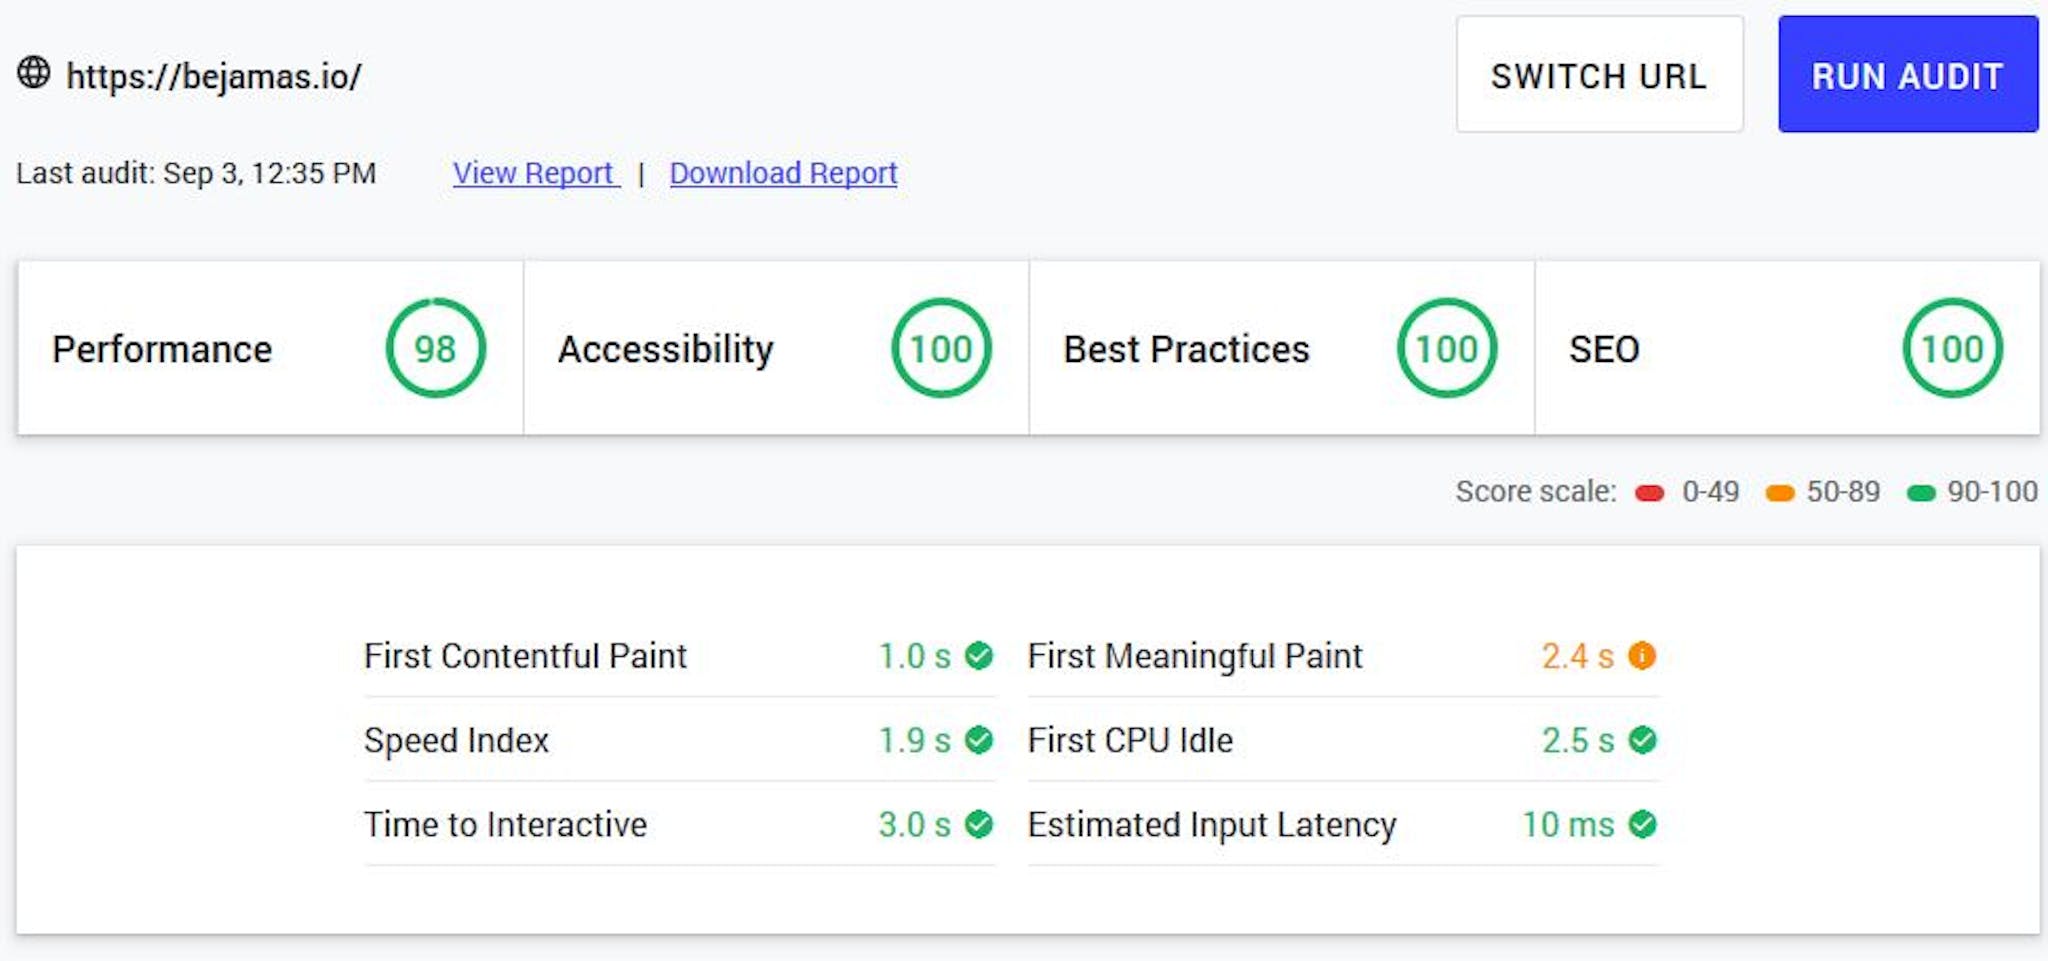Click the globe icon beside the URL
This screenshot has height=961, width=2048.
(33, 73)
